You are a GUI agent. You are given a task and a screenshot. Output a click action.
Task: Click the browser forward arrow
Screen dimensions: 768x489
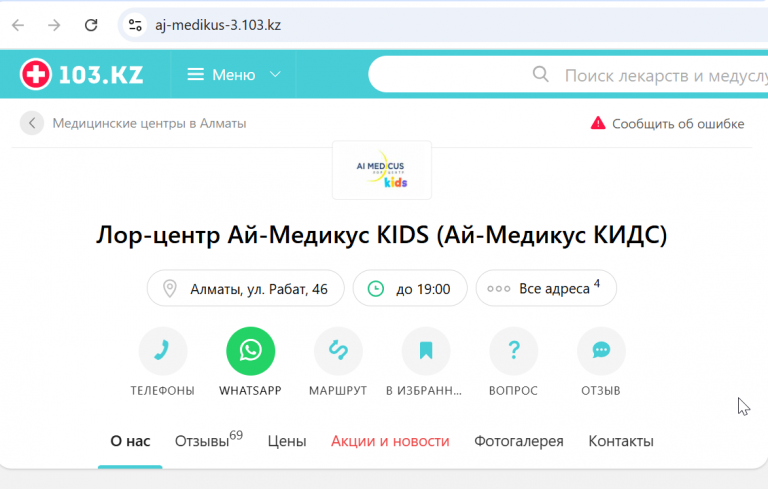coord(54,25)
